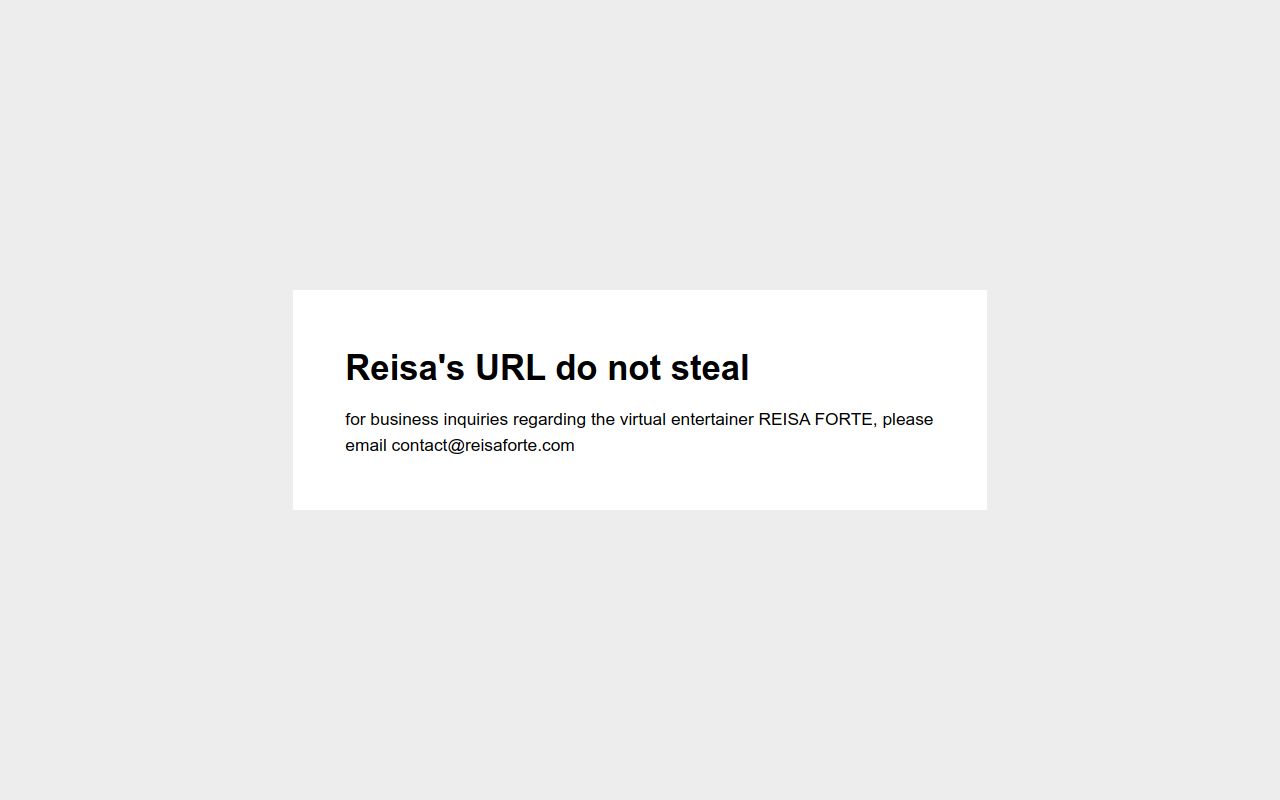Select the word "business" in paragraph
The width and height of the screenshot is (1280, 800).
coord(404,420)
